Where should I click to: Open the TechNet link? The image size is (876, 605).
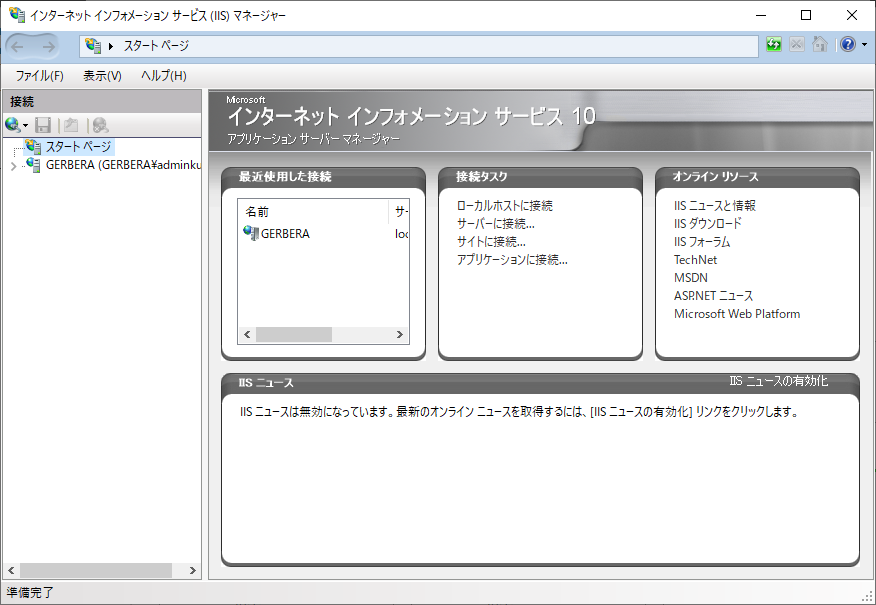[696, 260]
